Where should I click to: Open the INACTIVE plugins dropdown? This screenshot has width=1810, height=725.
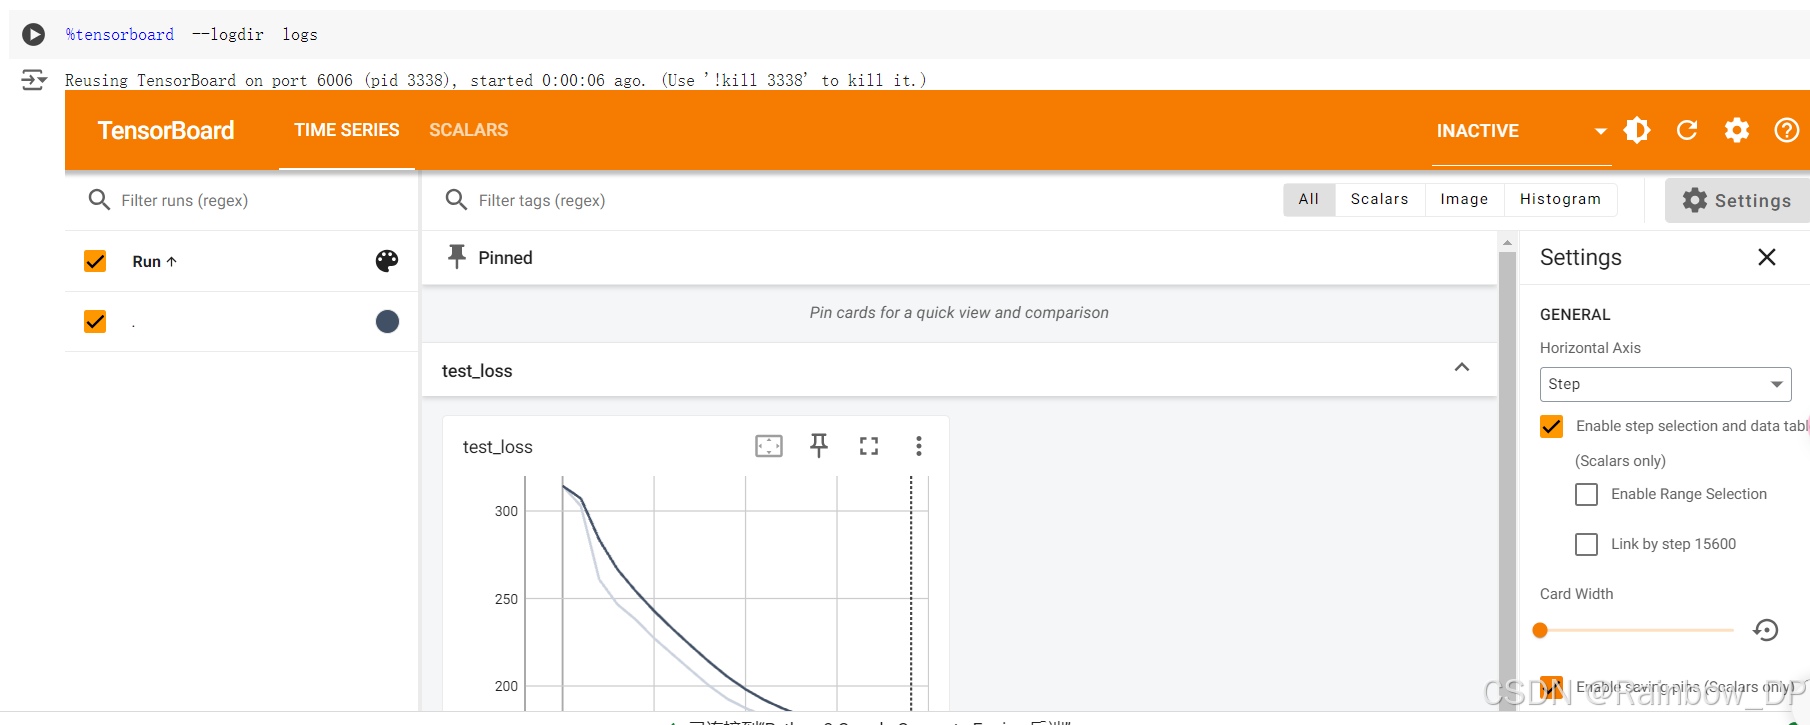1521,131
